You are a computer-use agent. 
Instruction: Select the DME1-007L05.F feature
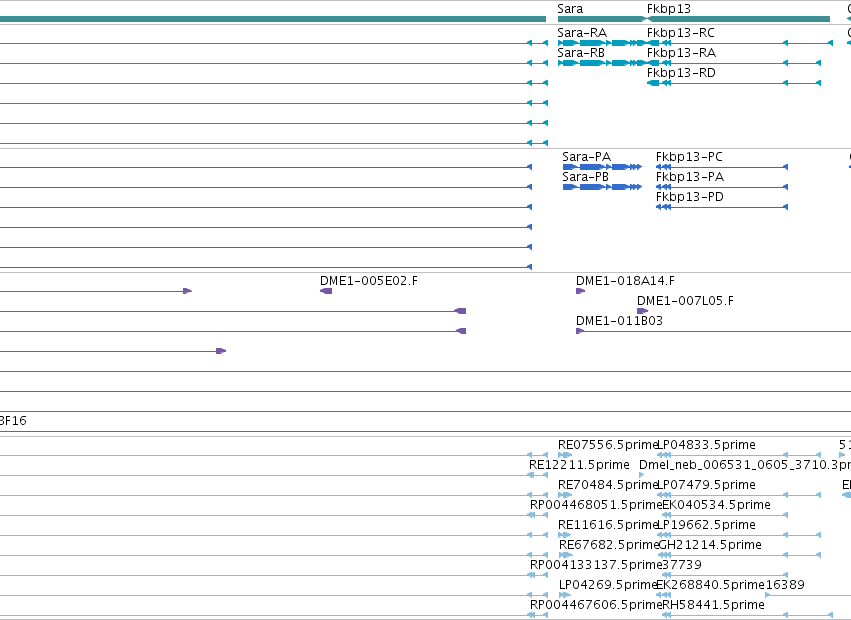(685, 301)
